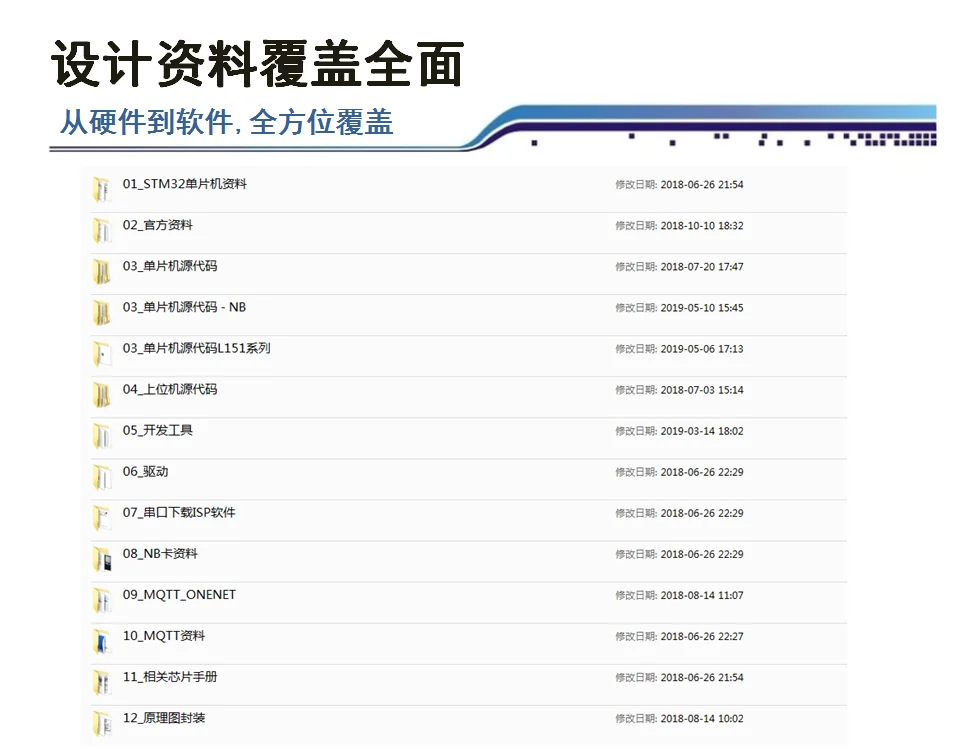This screenshot has height=751, width=953.
Task: Open the 07_串口下载ISP软件 folder icon
Action: [101, 518]
